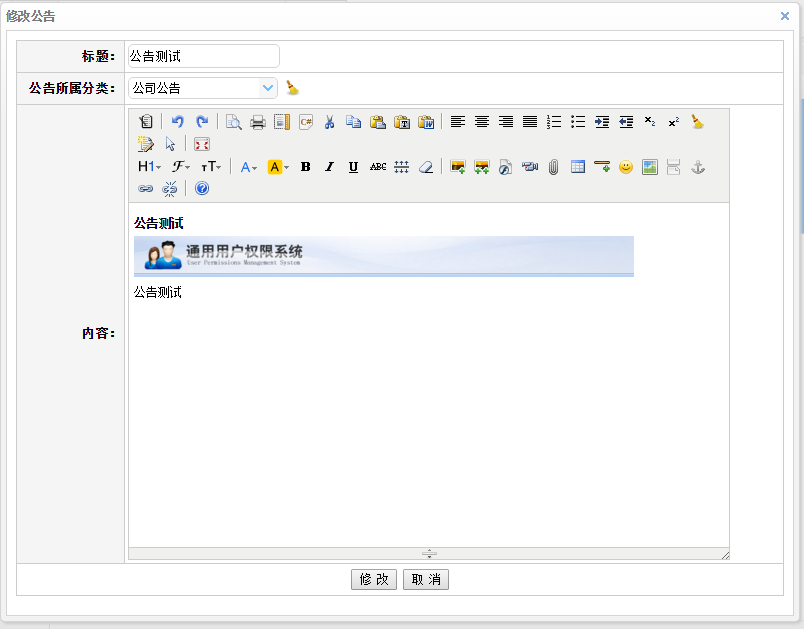The height and width of the screenshot is (629, 804).
Task: Apply subscript formatting
Action: [x=650, y=121]
